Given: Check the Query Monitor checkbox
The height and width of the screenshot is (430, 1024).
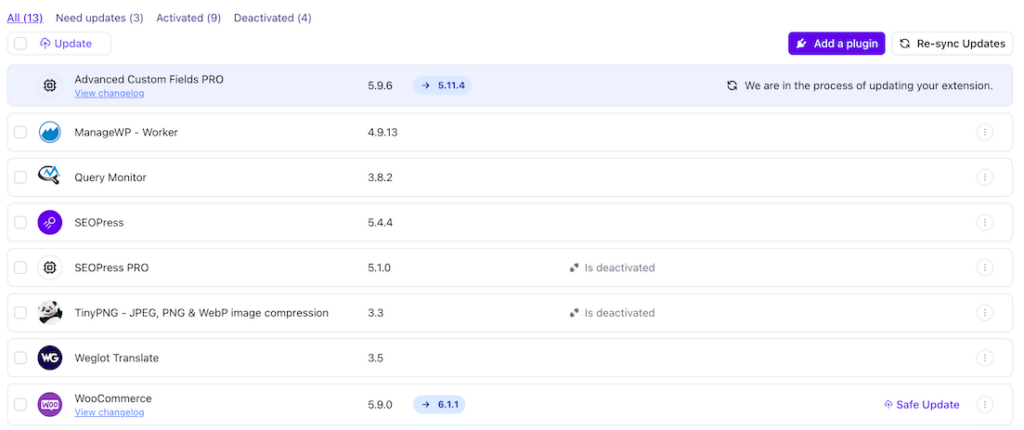Looking at the screenshot, I should point(21,177).
